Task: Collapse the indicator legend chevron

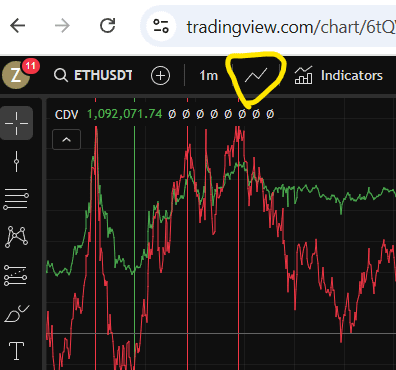Action: (67, 139)
